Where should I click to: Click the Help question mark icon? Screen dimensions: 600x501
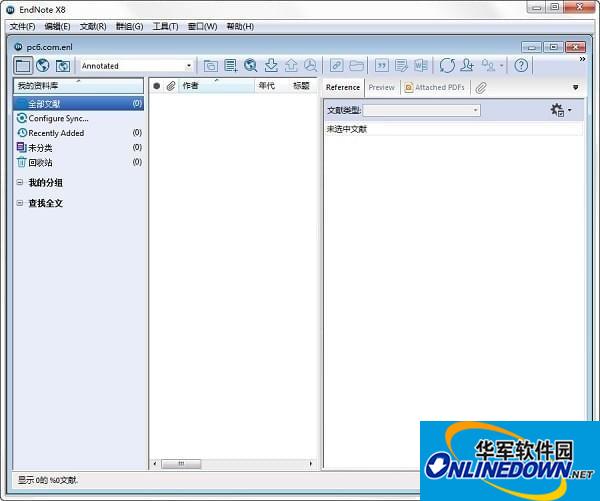pos(521,66)
